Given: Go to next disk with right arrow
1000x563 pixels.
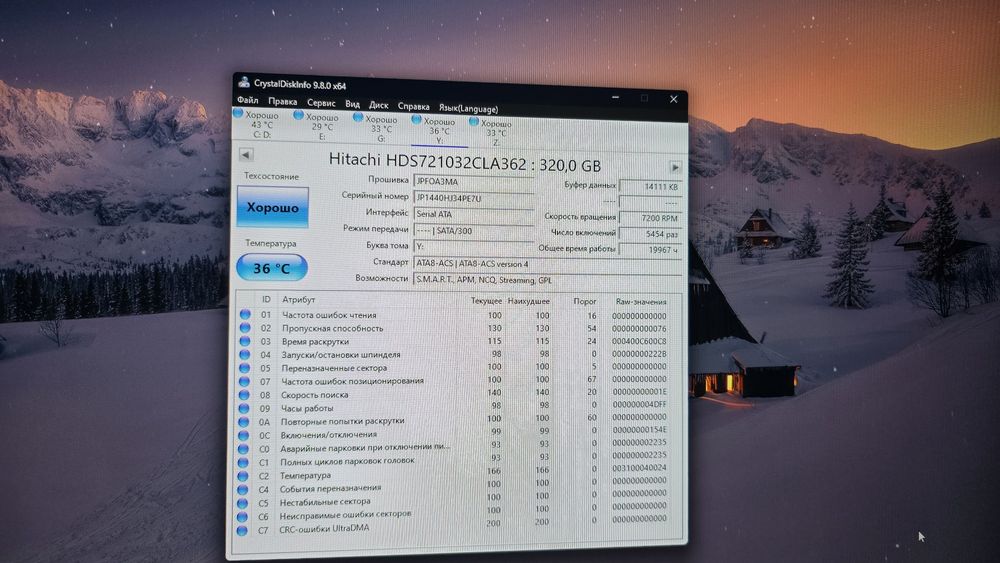Looking at the screenshot, I should [x=675, y=167].
